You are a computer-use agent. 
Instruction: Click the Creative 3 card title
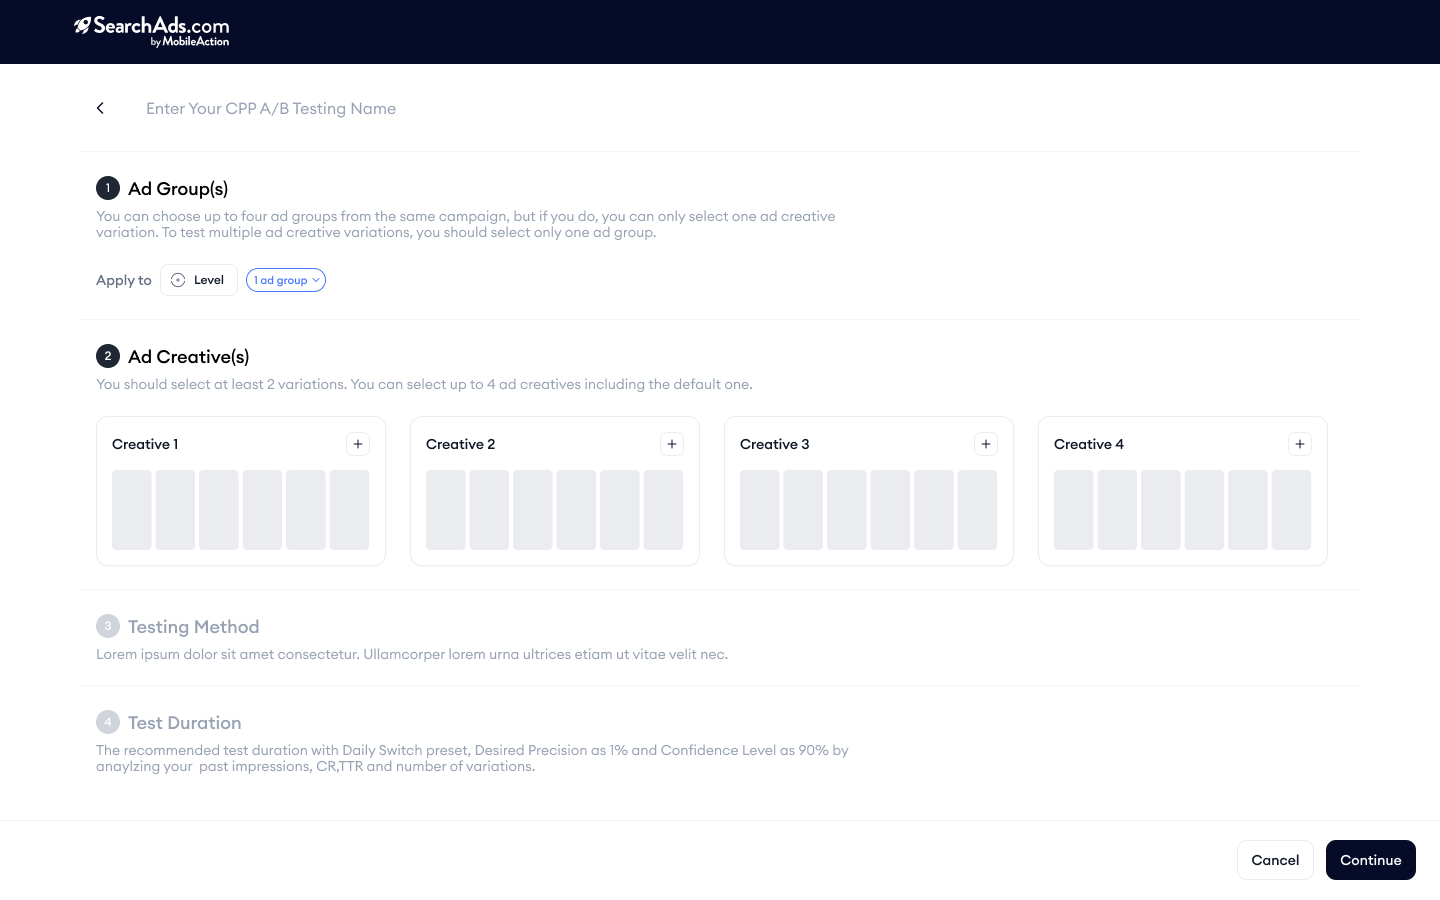774,443
